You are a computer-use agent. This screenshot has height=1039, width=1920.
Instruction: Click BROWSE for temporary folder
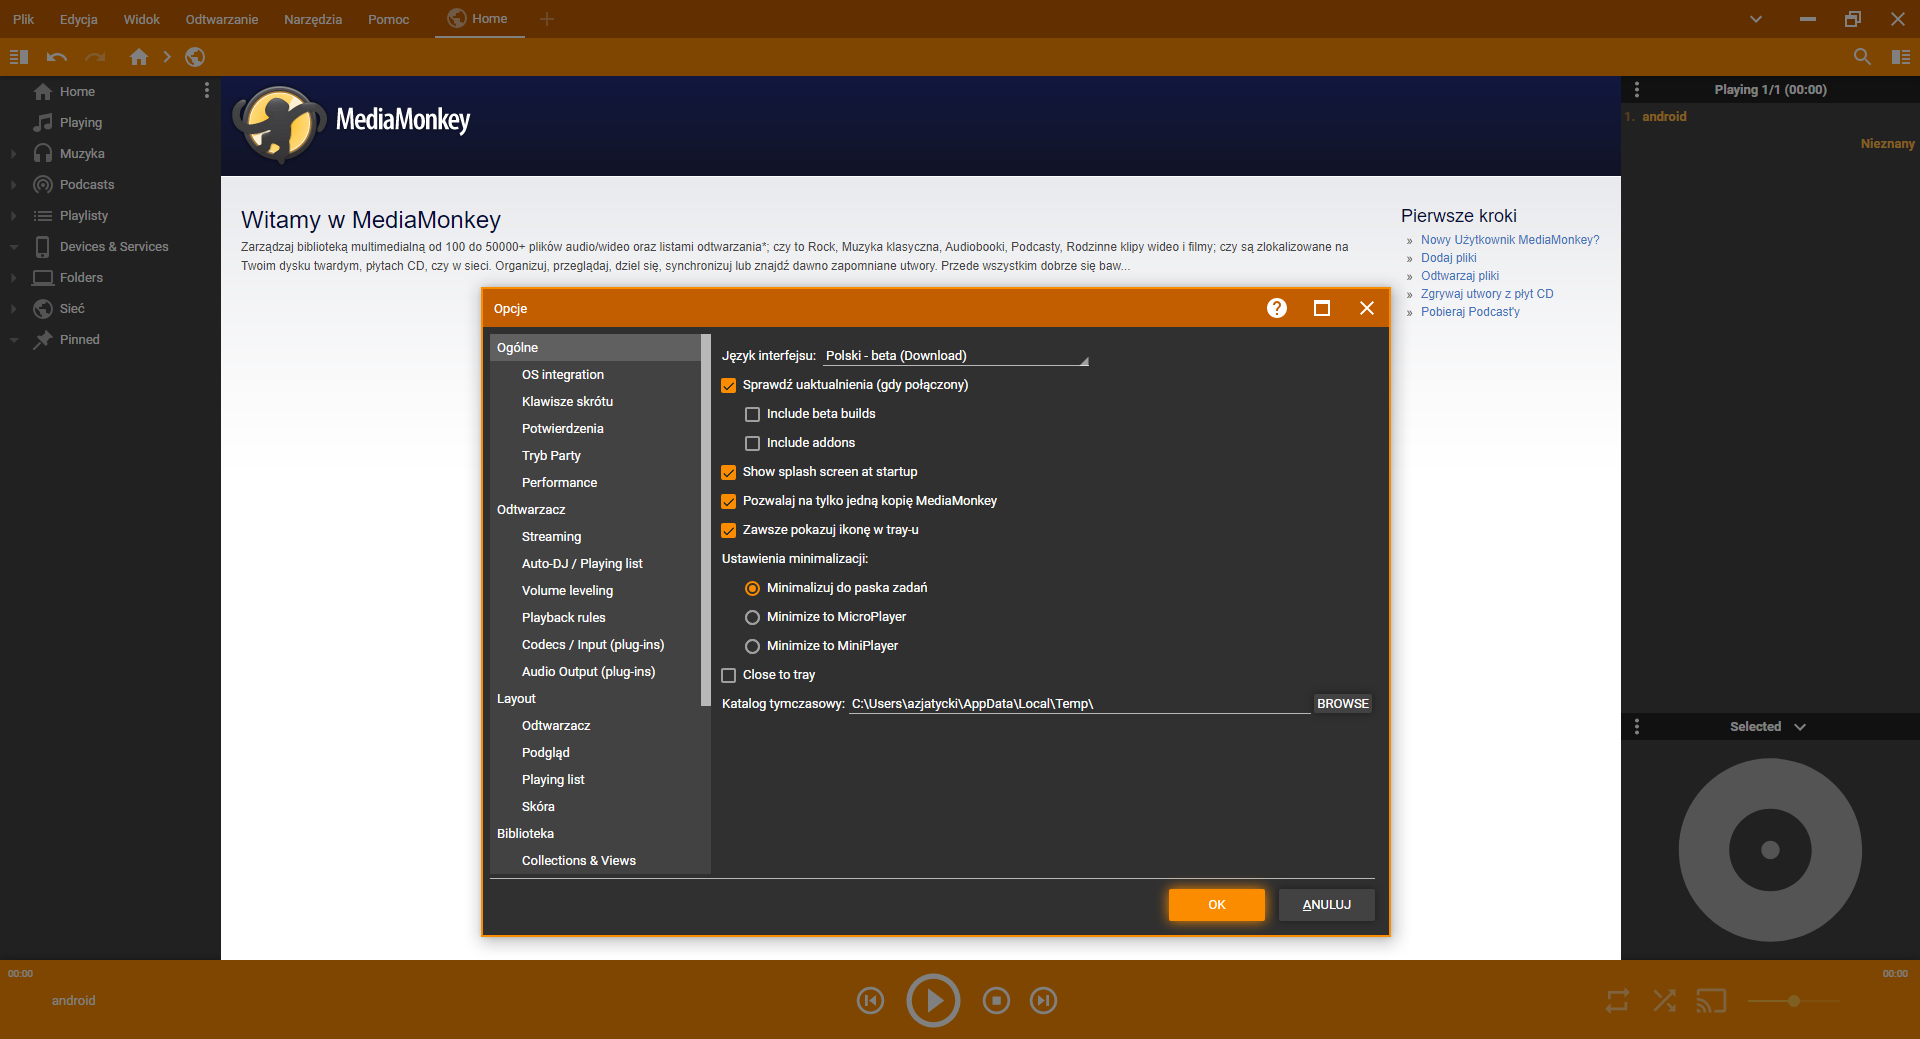tap(1343, 704)
